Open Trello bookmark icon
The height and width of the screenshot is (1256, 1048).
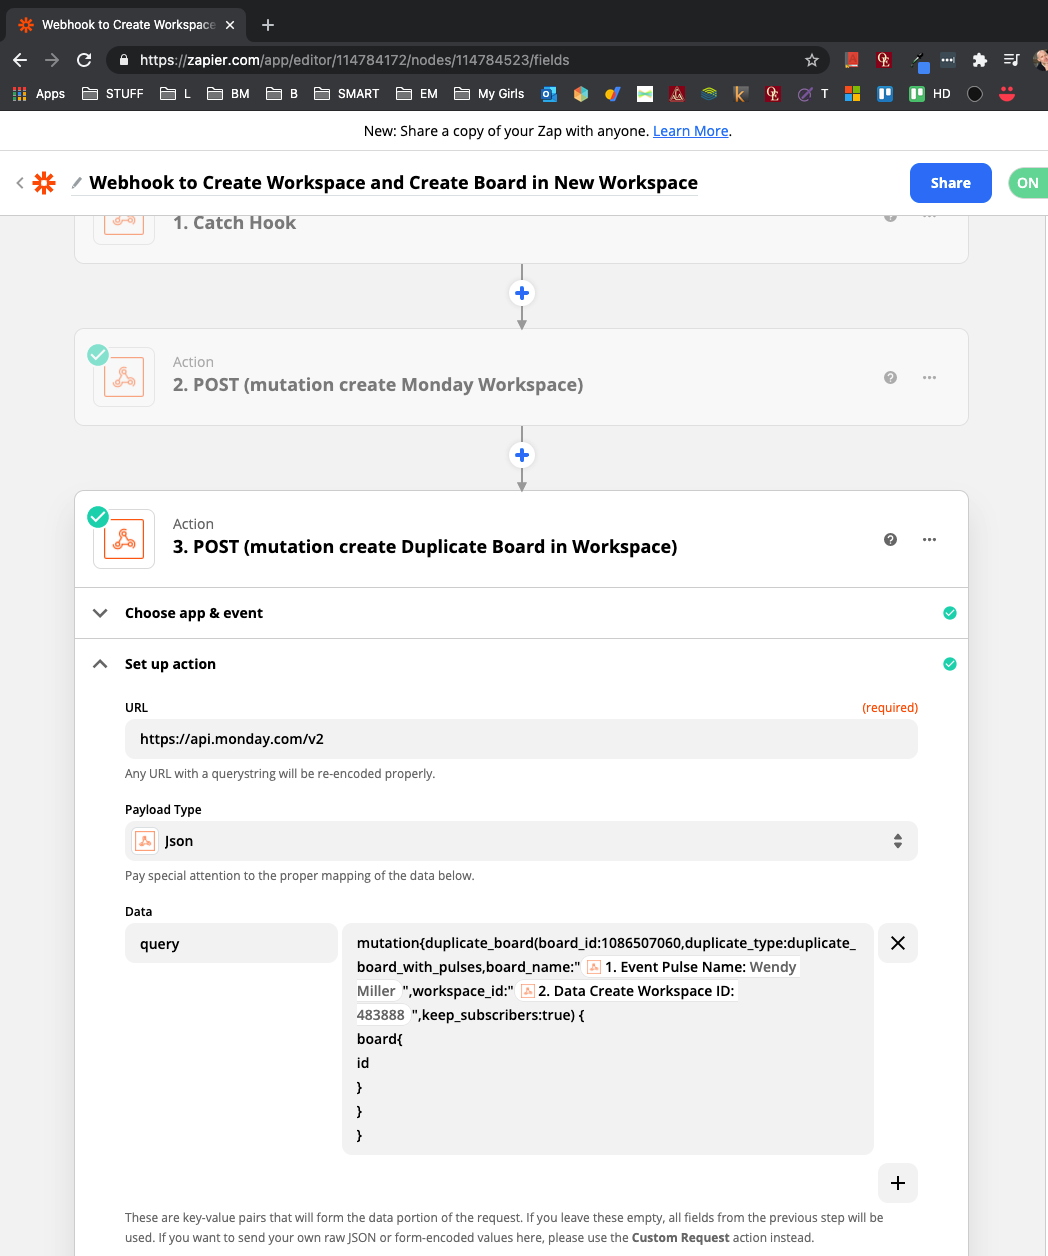tap(885, 93)
